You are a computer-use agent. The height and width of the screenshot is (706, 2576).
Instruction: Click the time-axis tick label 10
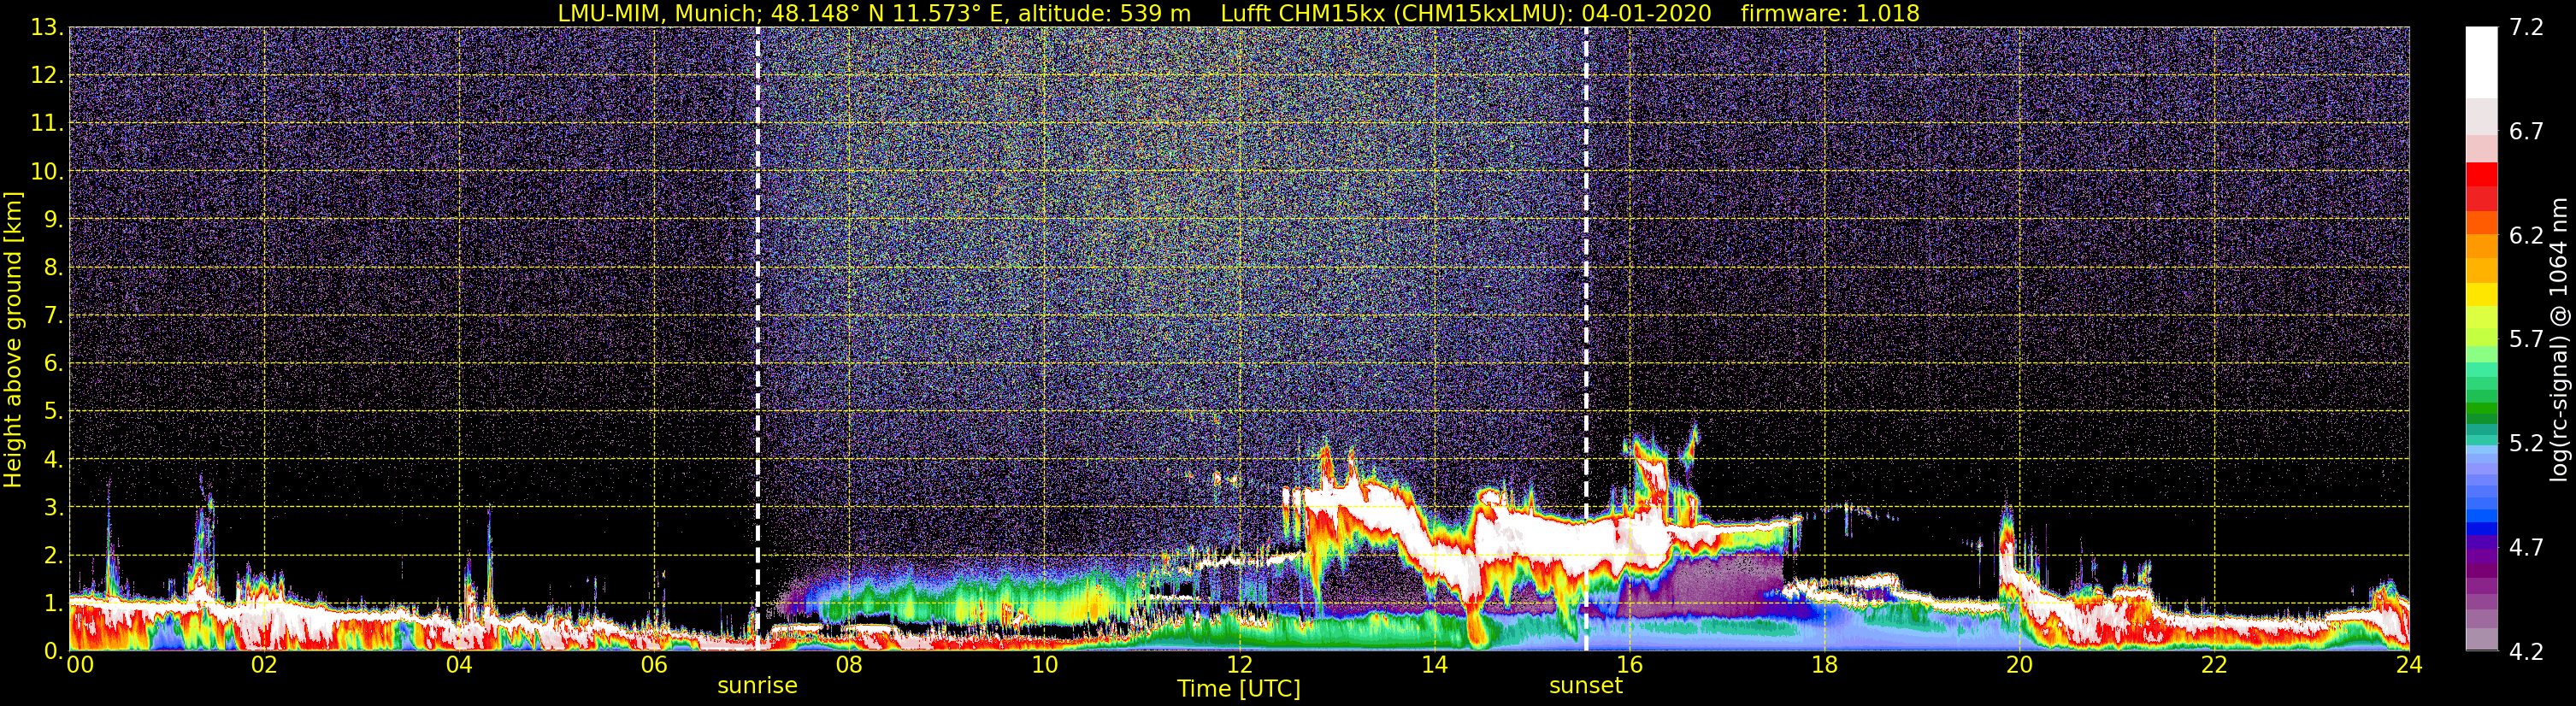[x=1044, y=666]
